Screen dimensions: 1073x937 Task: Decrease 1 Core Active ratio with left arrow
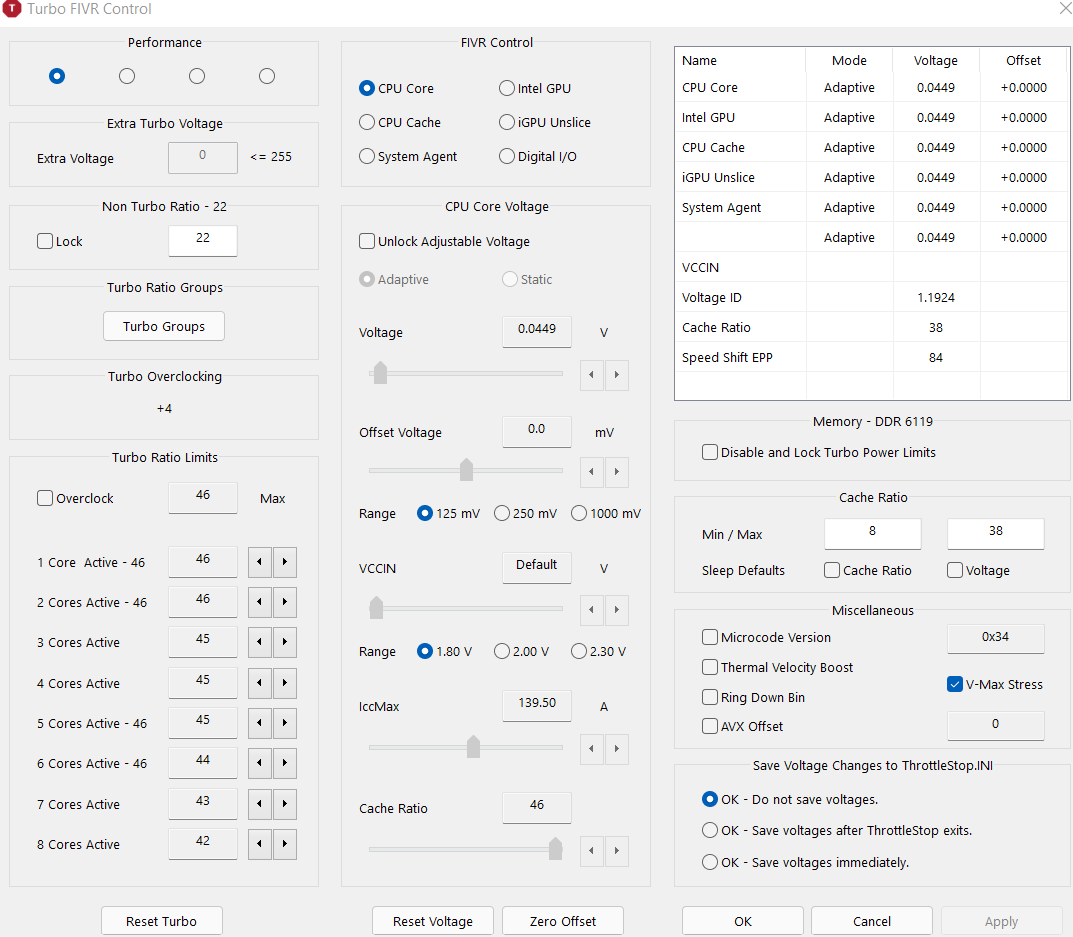[x=260, y=562]
